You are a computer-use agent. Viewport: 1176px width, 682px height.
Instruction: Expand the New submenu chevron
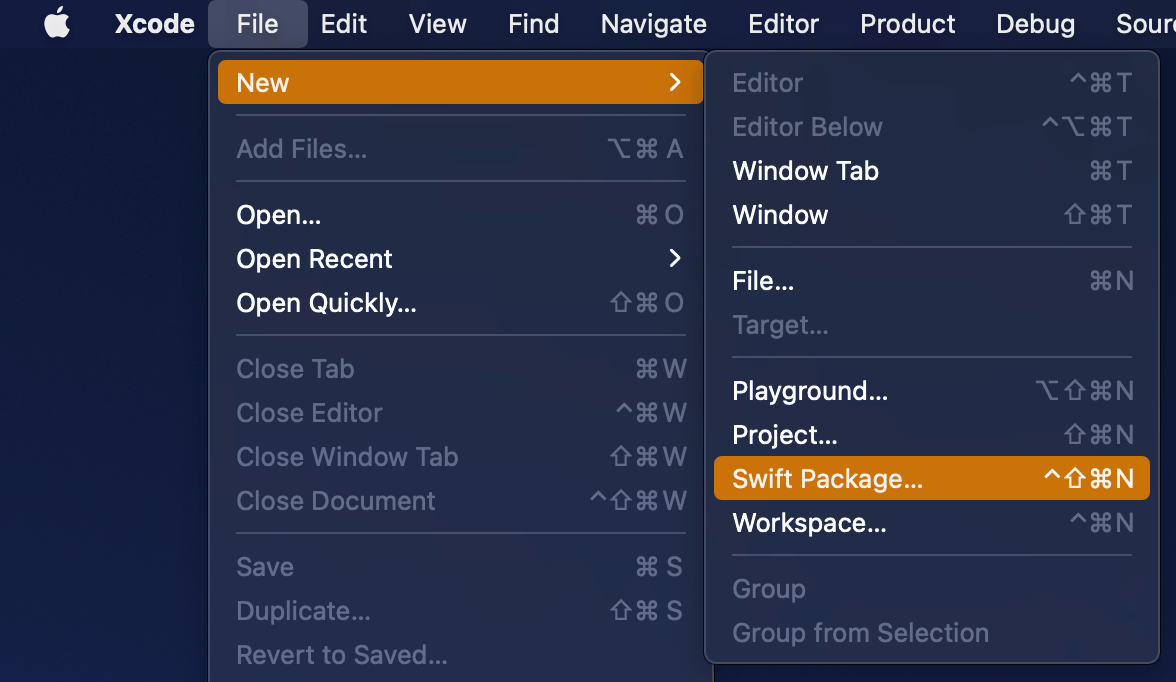675,83
